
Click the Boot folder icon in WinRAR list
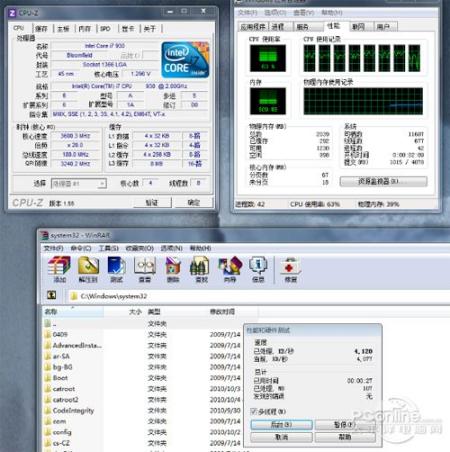48,378
